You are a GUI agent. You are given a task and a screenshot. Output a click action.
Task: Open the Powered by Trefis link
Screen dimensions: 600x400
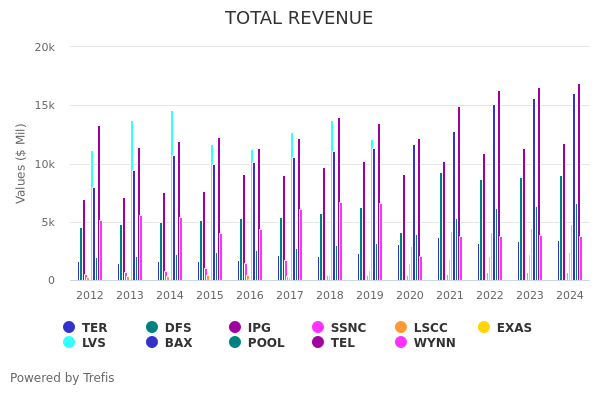coord(62,378)
